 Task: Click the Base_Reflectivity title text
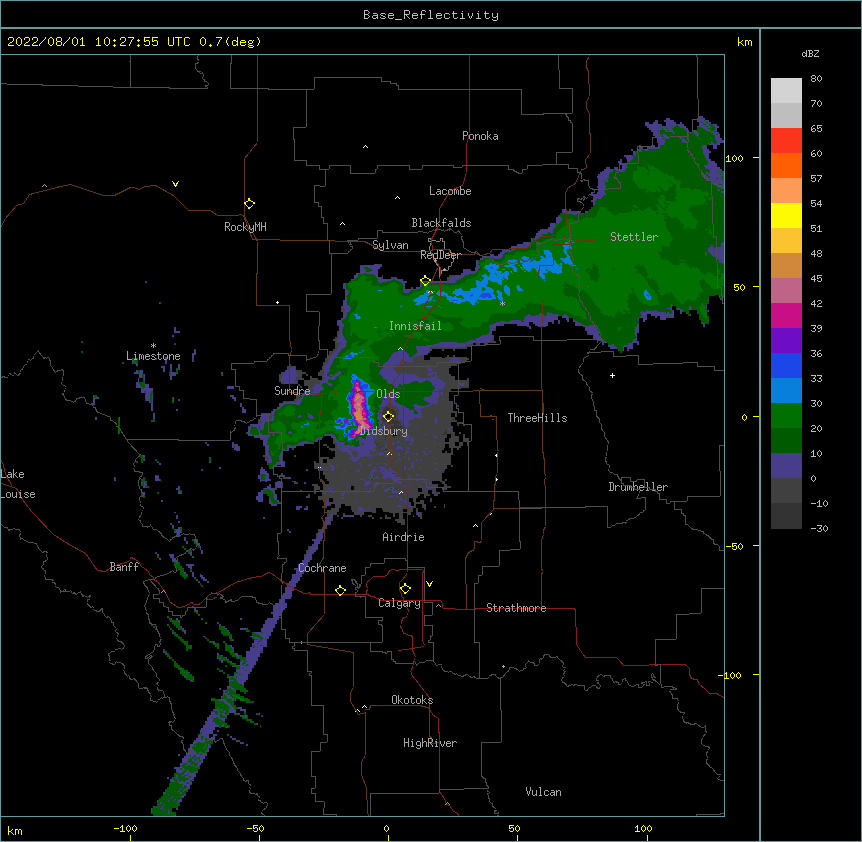[x=431, y=15]
